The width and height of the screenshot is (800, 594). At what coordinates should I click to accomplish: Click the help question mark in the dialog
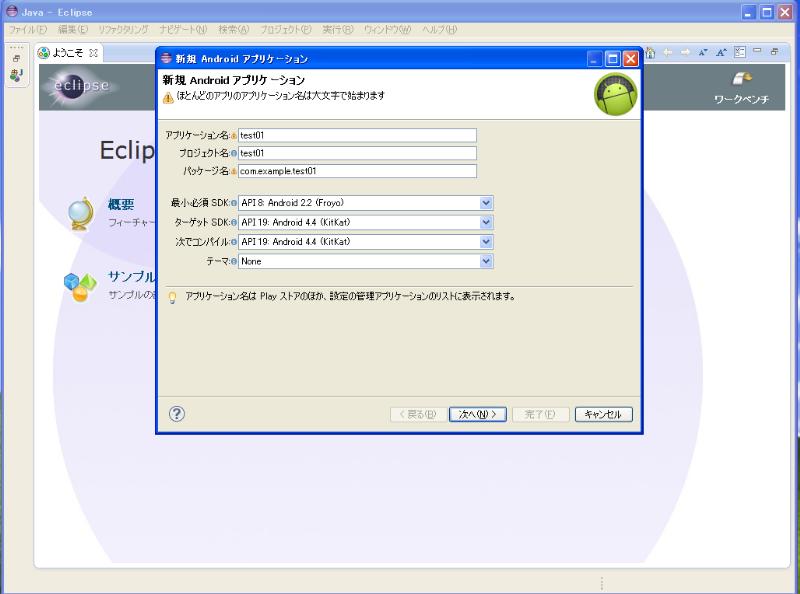pyautogui.click(x=177, y=414)
